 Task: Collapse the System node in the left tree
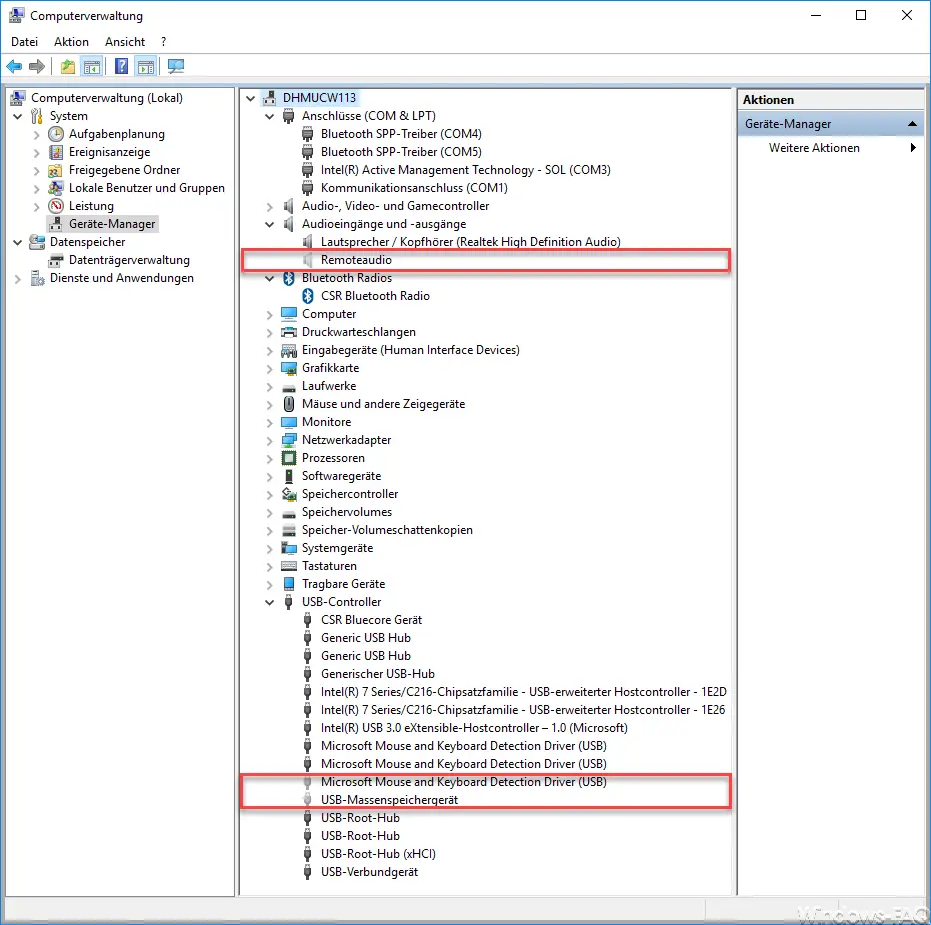(x=18, y=116)
